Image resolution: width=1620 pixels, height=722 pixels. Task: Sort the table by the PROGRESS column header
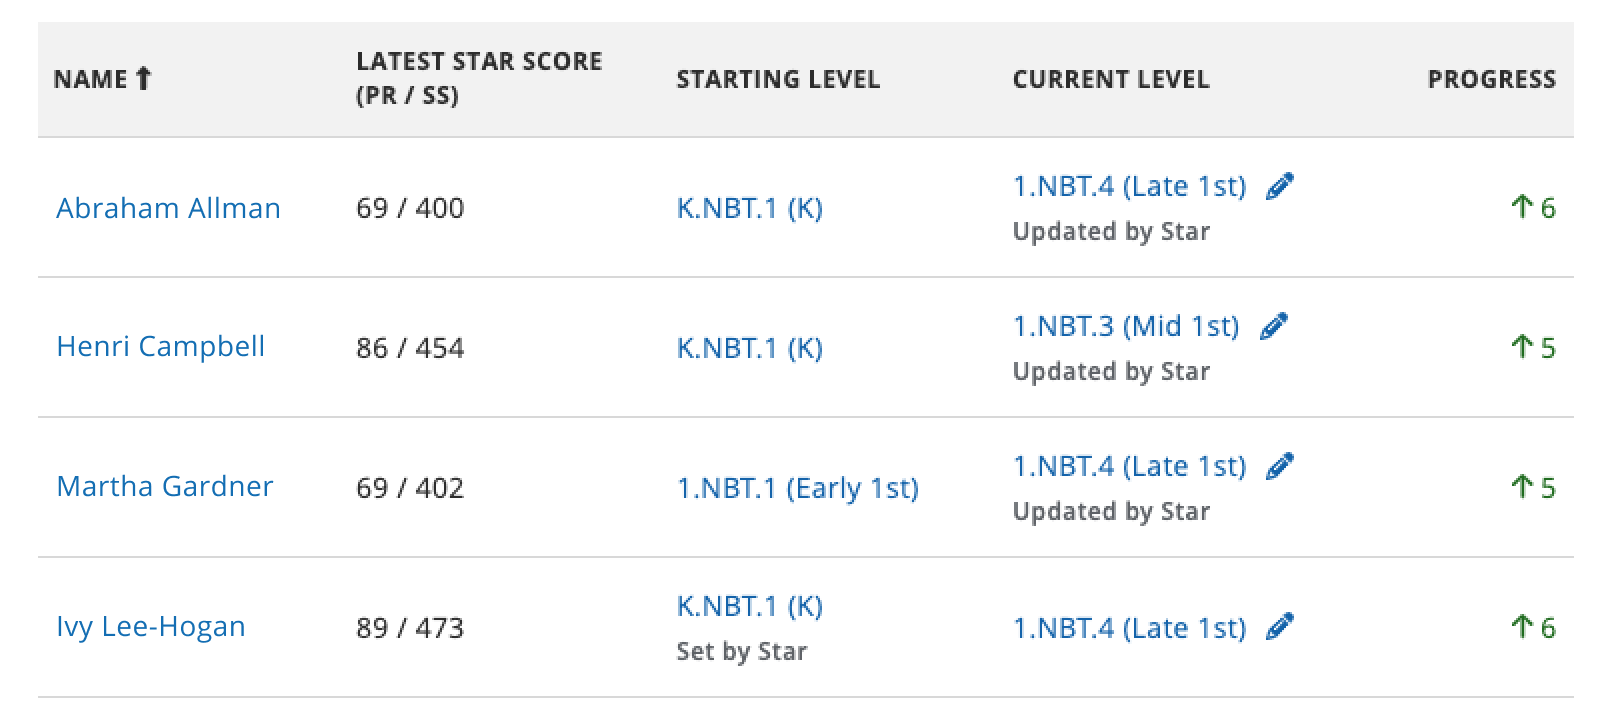(1492, 79)
